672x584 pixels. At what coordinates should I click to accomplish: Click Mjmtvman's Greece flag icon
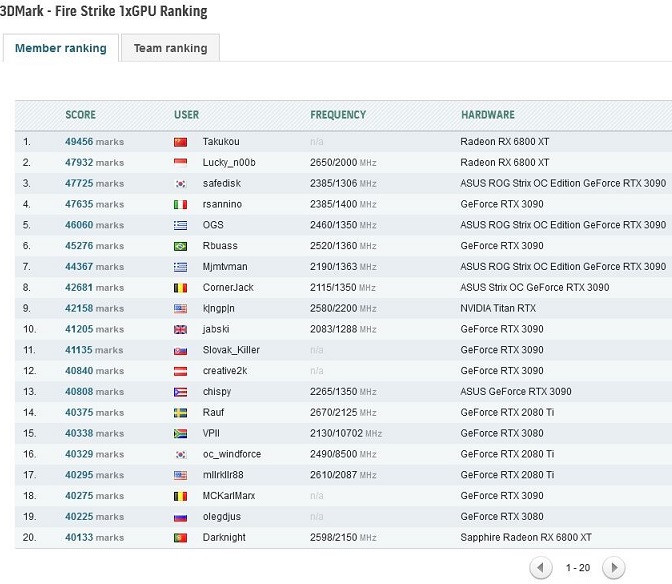tap(180, 267)
